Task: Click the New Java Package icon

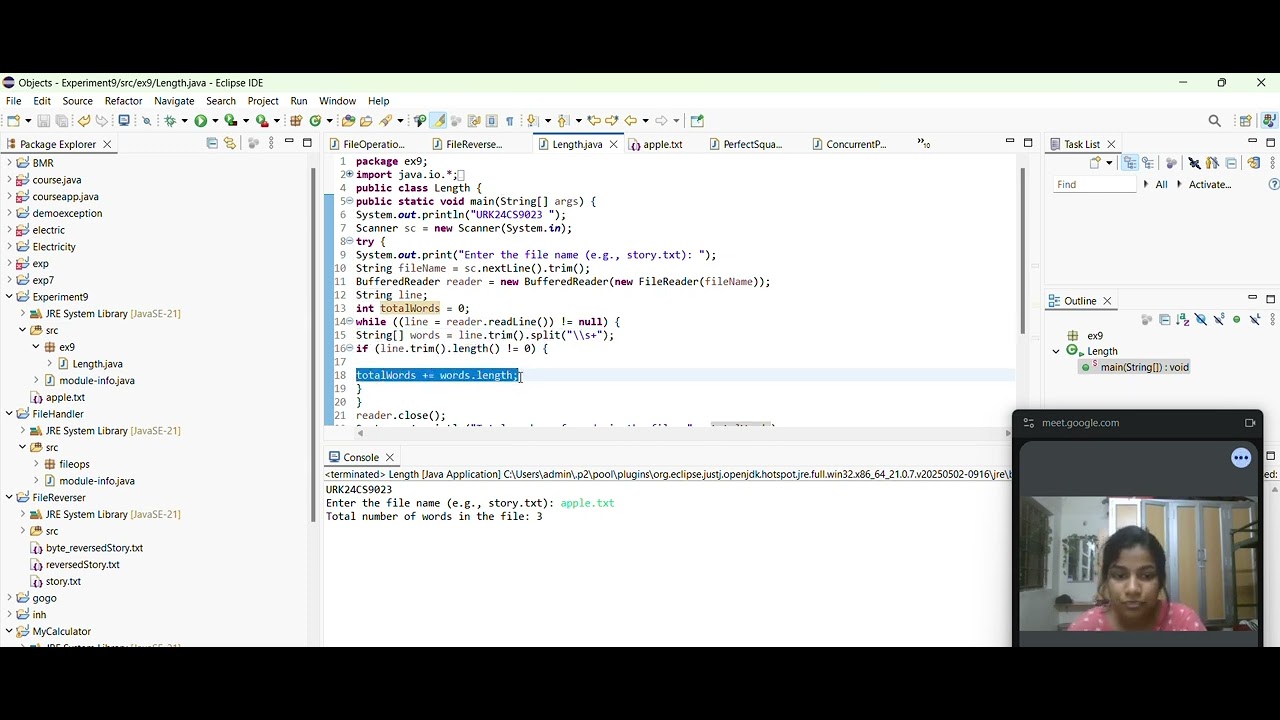Action: coord(296,121)
